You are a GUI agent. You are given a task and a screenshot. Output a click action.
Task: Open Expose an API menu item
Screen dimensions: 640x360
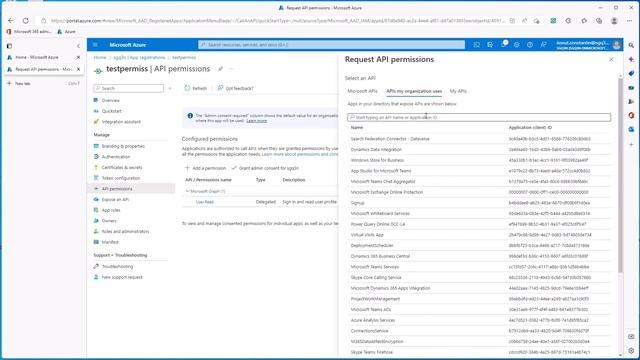click(115, 200)
